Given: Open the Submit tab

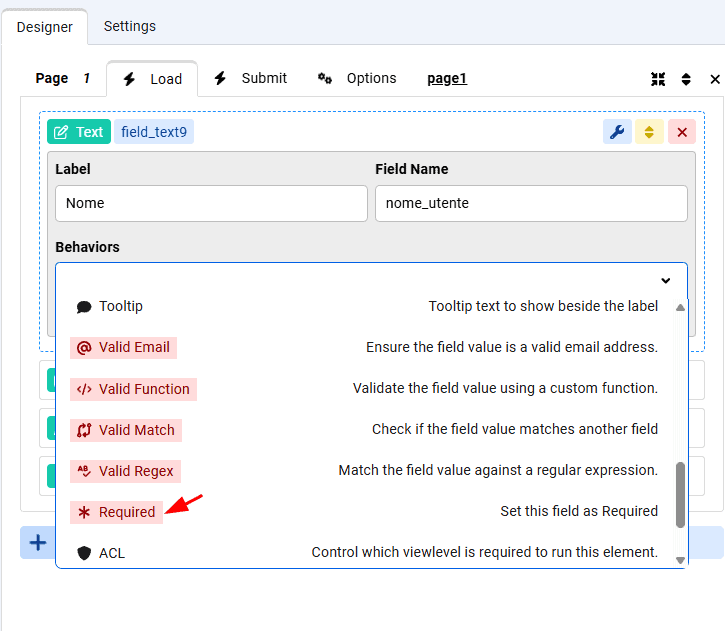Looking at the screenshot, I should tap(251, 78).
